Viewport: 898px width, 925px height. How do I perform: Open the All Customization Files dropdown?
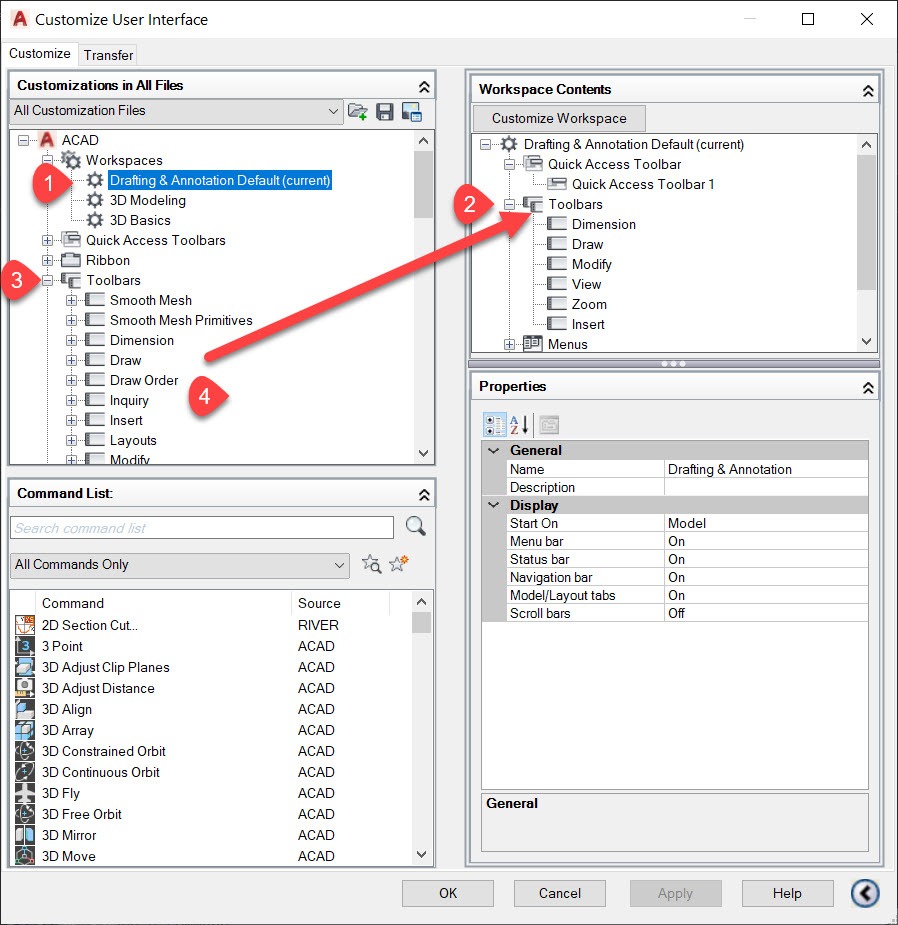[x=176, y=111]
